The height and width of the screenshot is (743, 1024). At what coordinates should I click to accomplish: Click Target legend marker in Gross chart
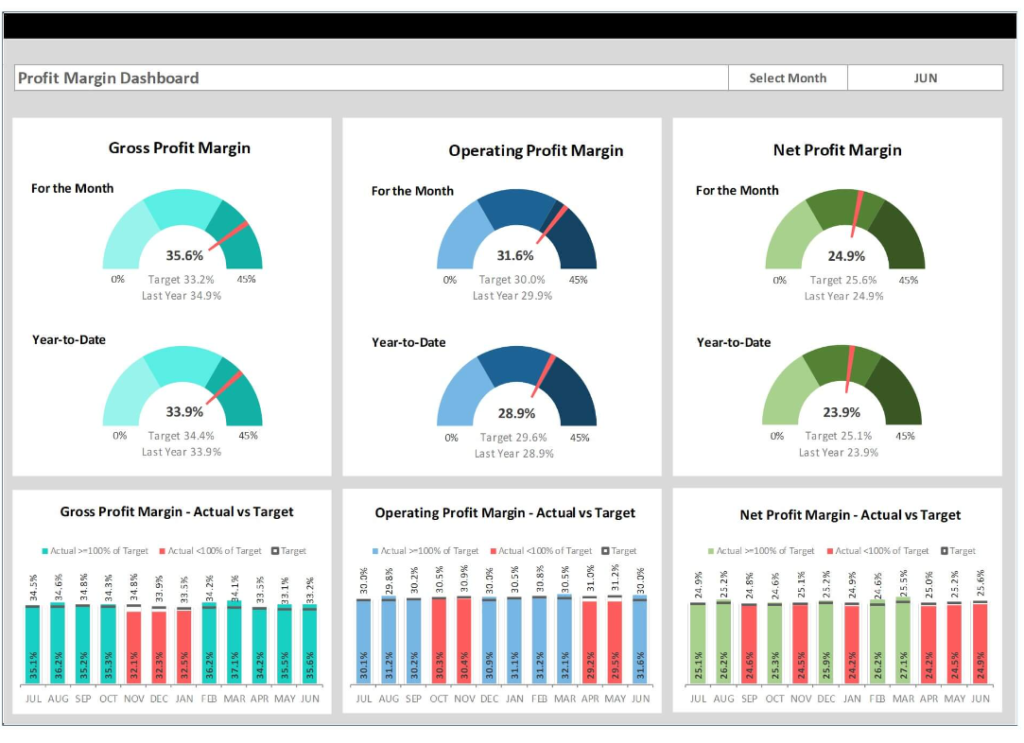coord(275,551)
